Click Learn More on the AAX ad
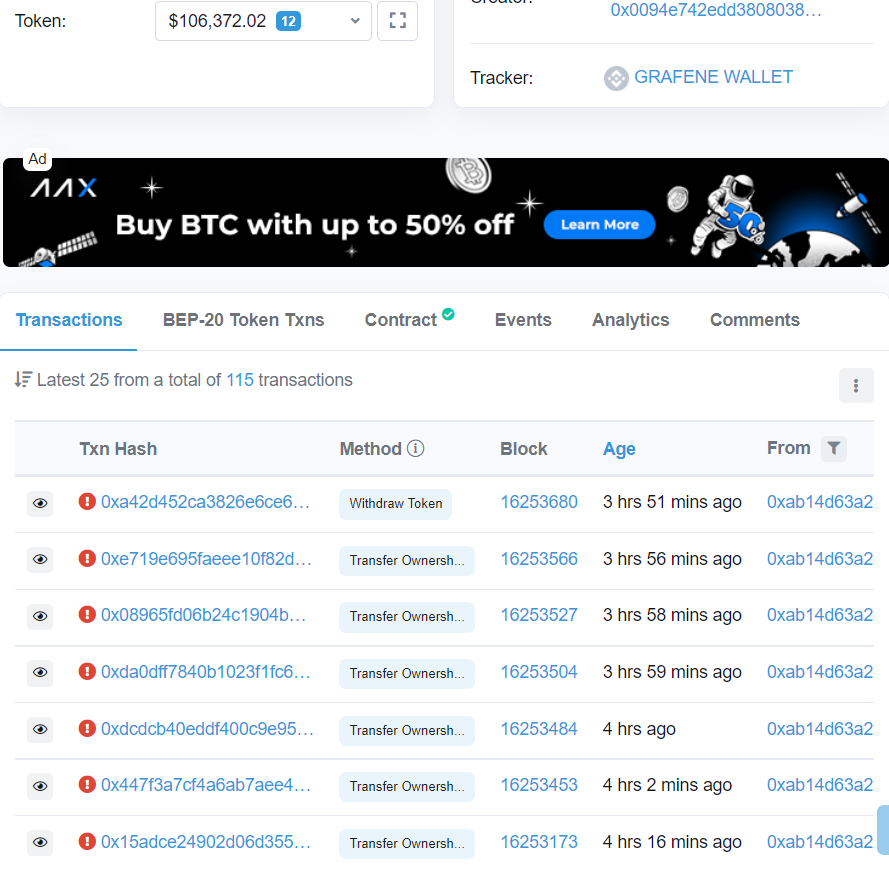This screenshot has width=889, height=869. tap(599, 225)
